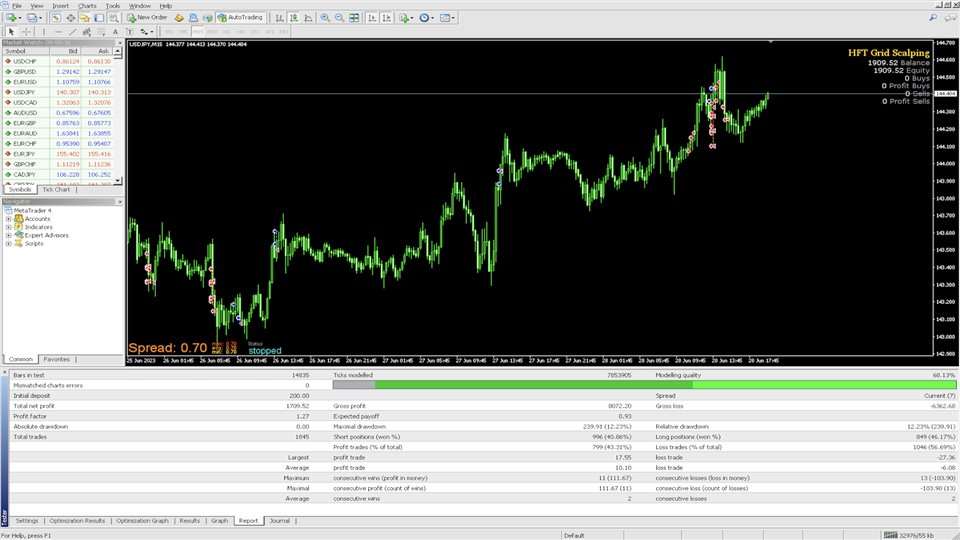Open the Strategy Tester toolbar icon

[114, 18]
